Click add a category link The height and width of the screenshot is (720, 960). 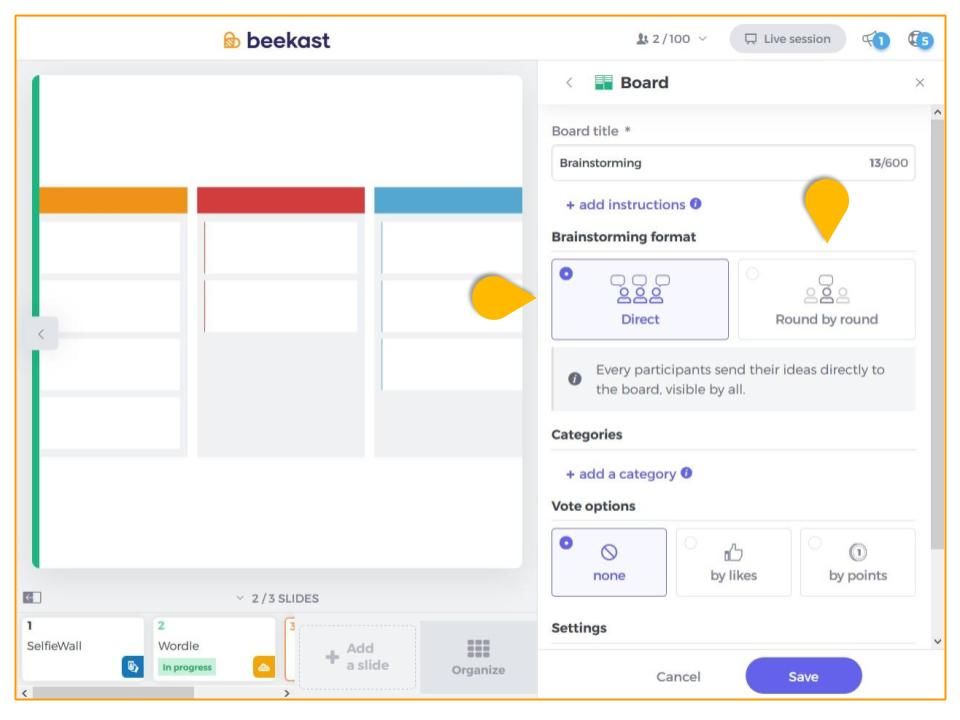tap(620, 474)
